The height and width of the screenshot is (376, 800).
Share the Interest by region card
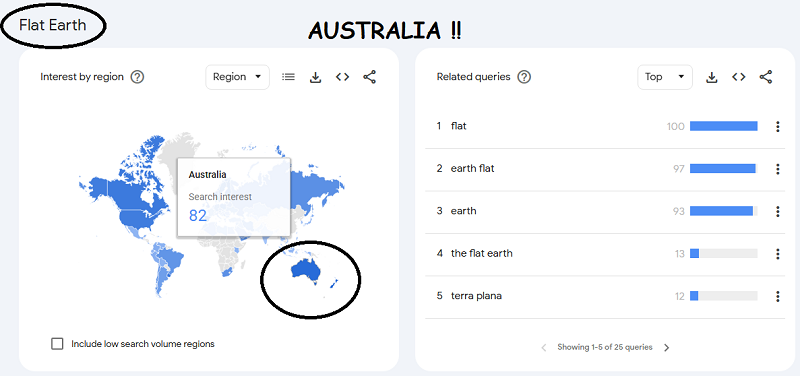[369, 77]
